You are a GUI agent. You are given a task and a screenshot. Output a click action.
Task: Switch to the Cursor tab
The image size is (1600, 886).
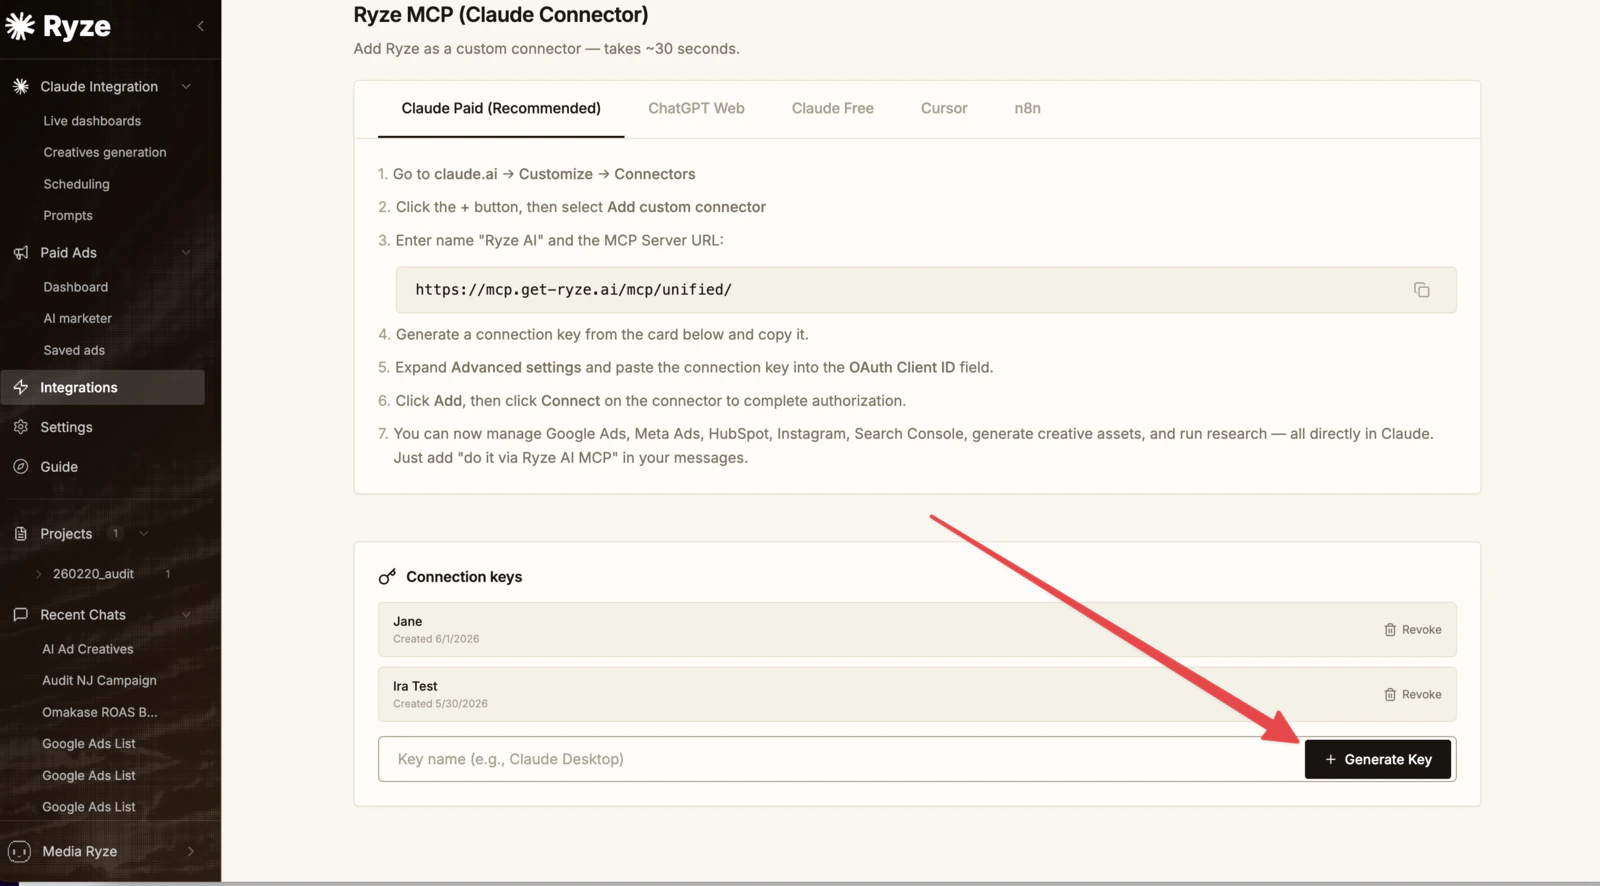point(944,108)
